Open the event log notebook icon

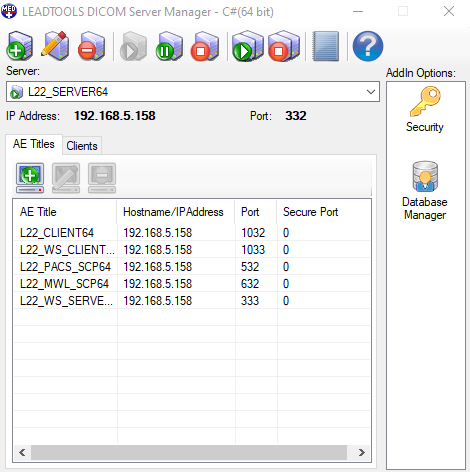[326, 46]
